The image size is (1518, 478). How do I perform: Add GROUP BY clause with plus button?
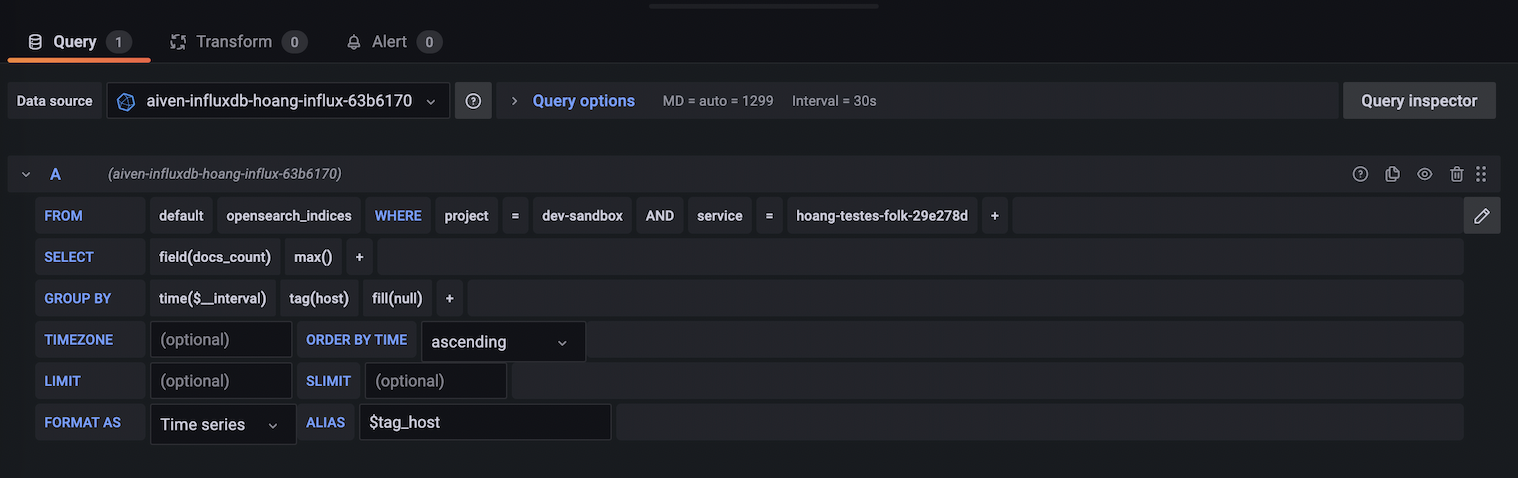point(449,298)
